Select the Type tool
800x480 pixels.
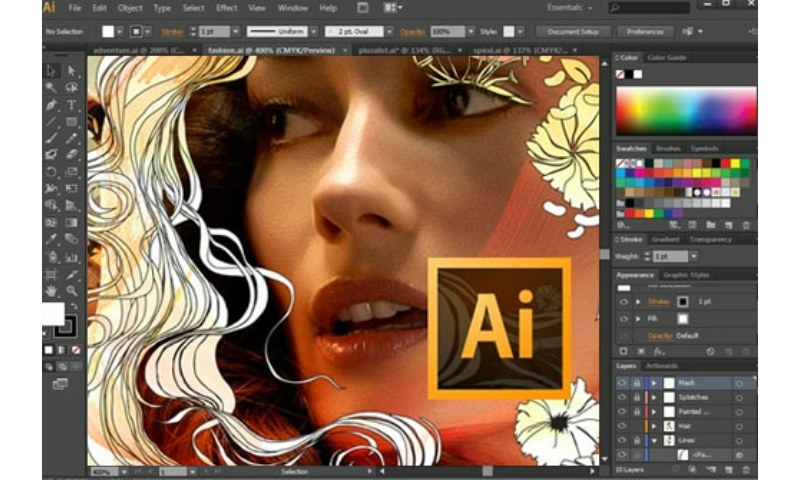71,105
